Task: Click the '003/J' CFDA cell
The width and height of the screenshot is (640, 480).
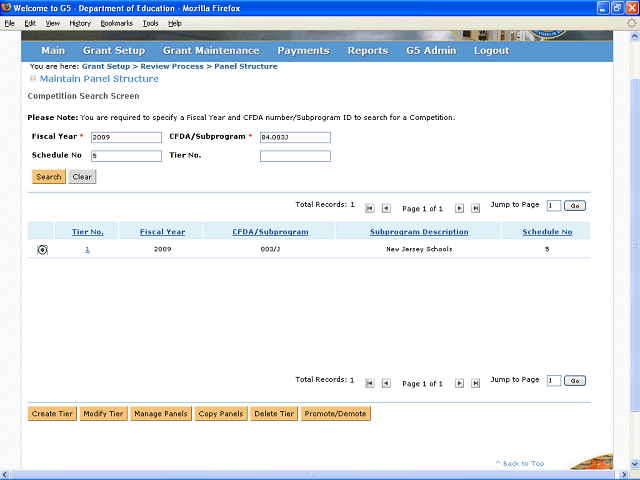Action: (270, 249)
